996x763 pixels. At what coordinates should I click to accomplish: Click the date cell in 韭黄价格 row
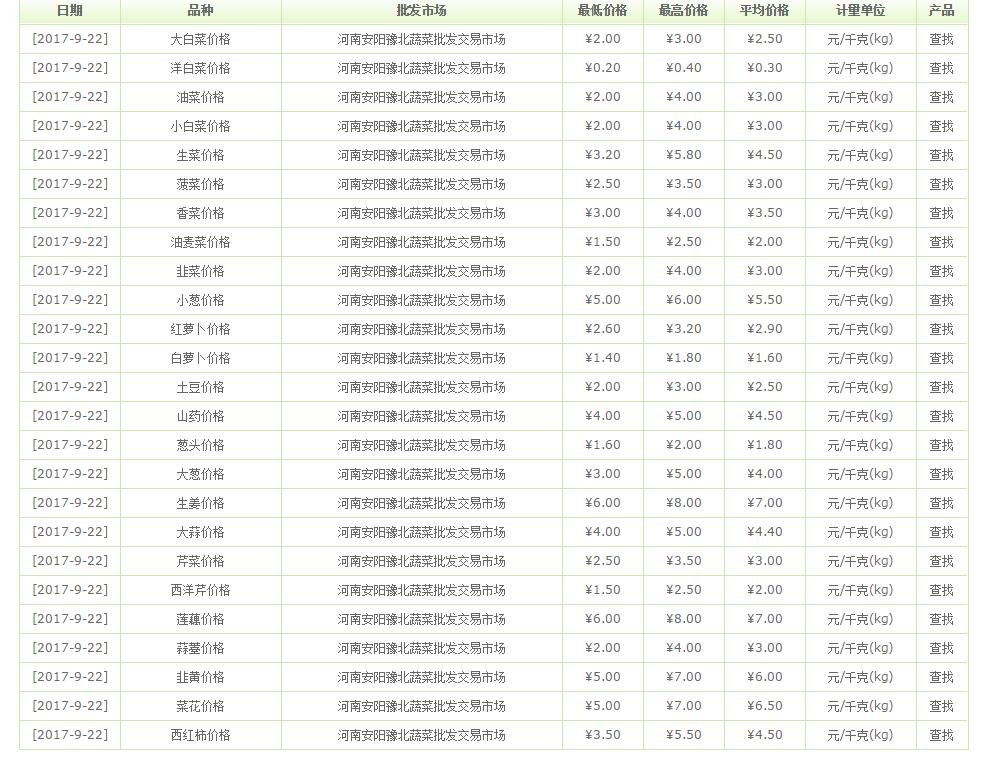pos(70,677)
